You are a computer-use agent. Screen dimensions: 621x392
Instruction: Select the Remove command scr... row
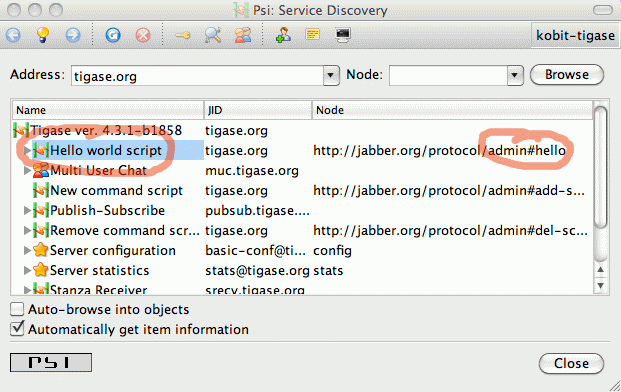[303, 230]
